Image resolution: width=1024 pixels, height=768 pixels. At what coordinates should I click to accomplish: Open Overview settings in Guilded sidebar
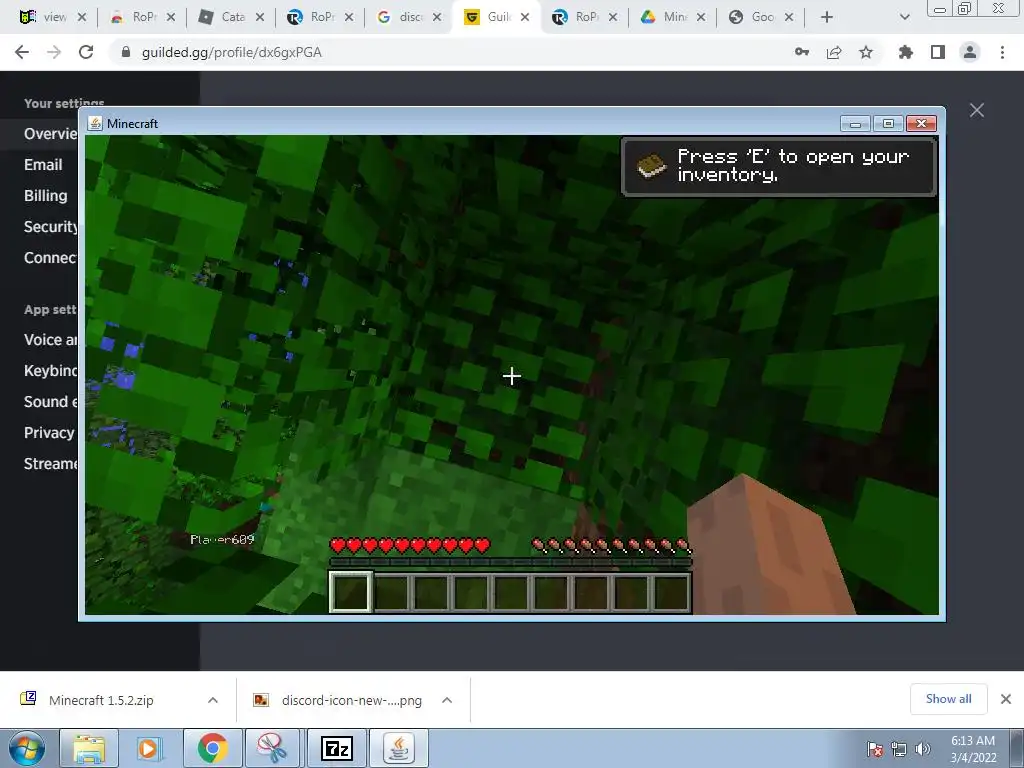tap(50, 134)
